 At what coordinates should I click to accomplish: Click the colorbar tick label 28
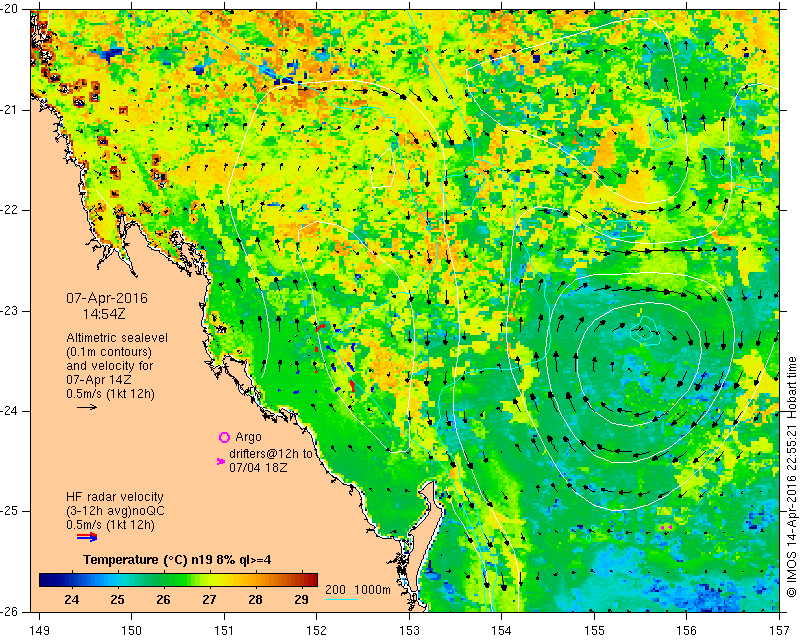coord(256,599)
